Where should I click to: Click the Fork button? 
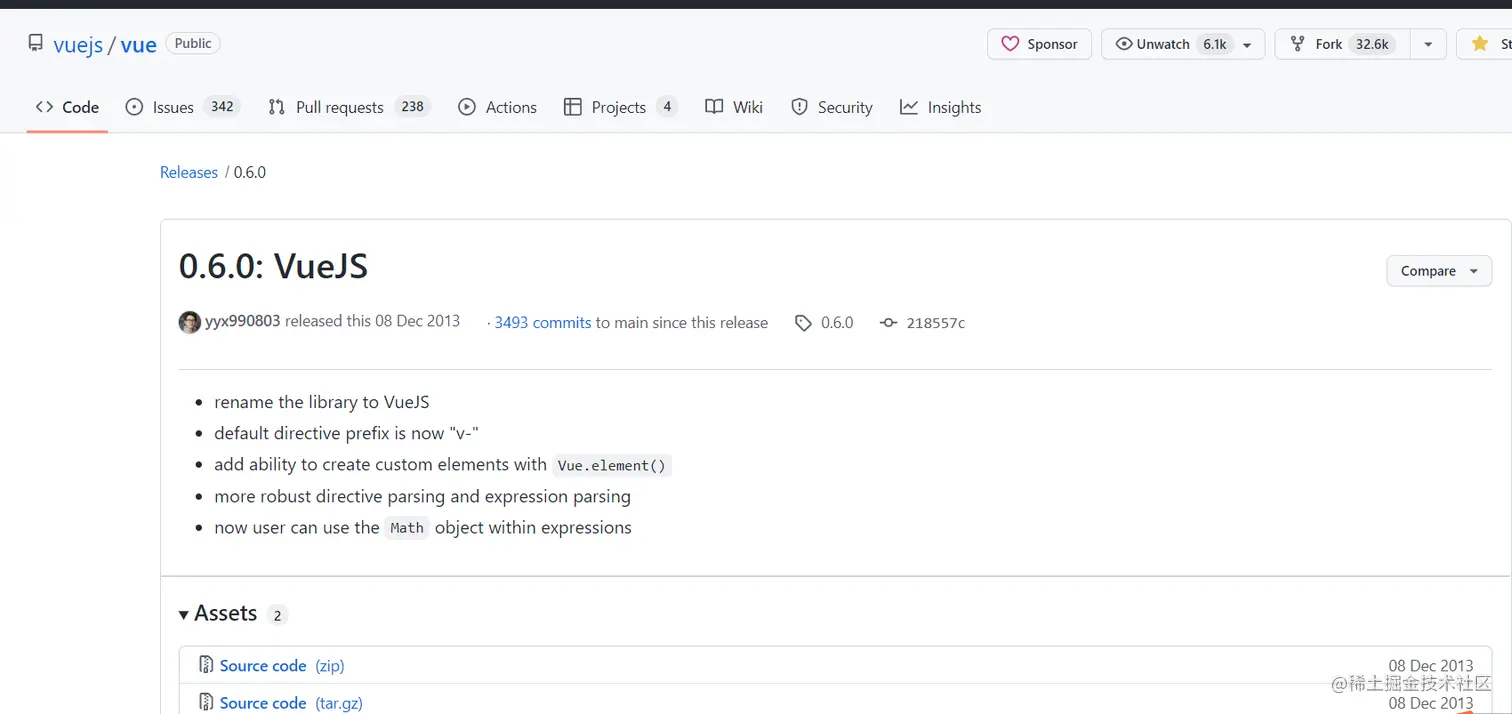1342,44
